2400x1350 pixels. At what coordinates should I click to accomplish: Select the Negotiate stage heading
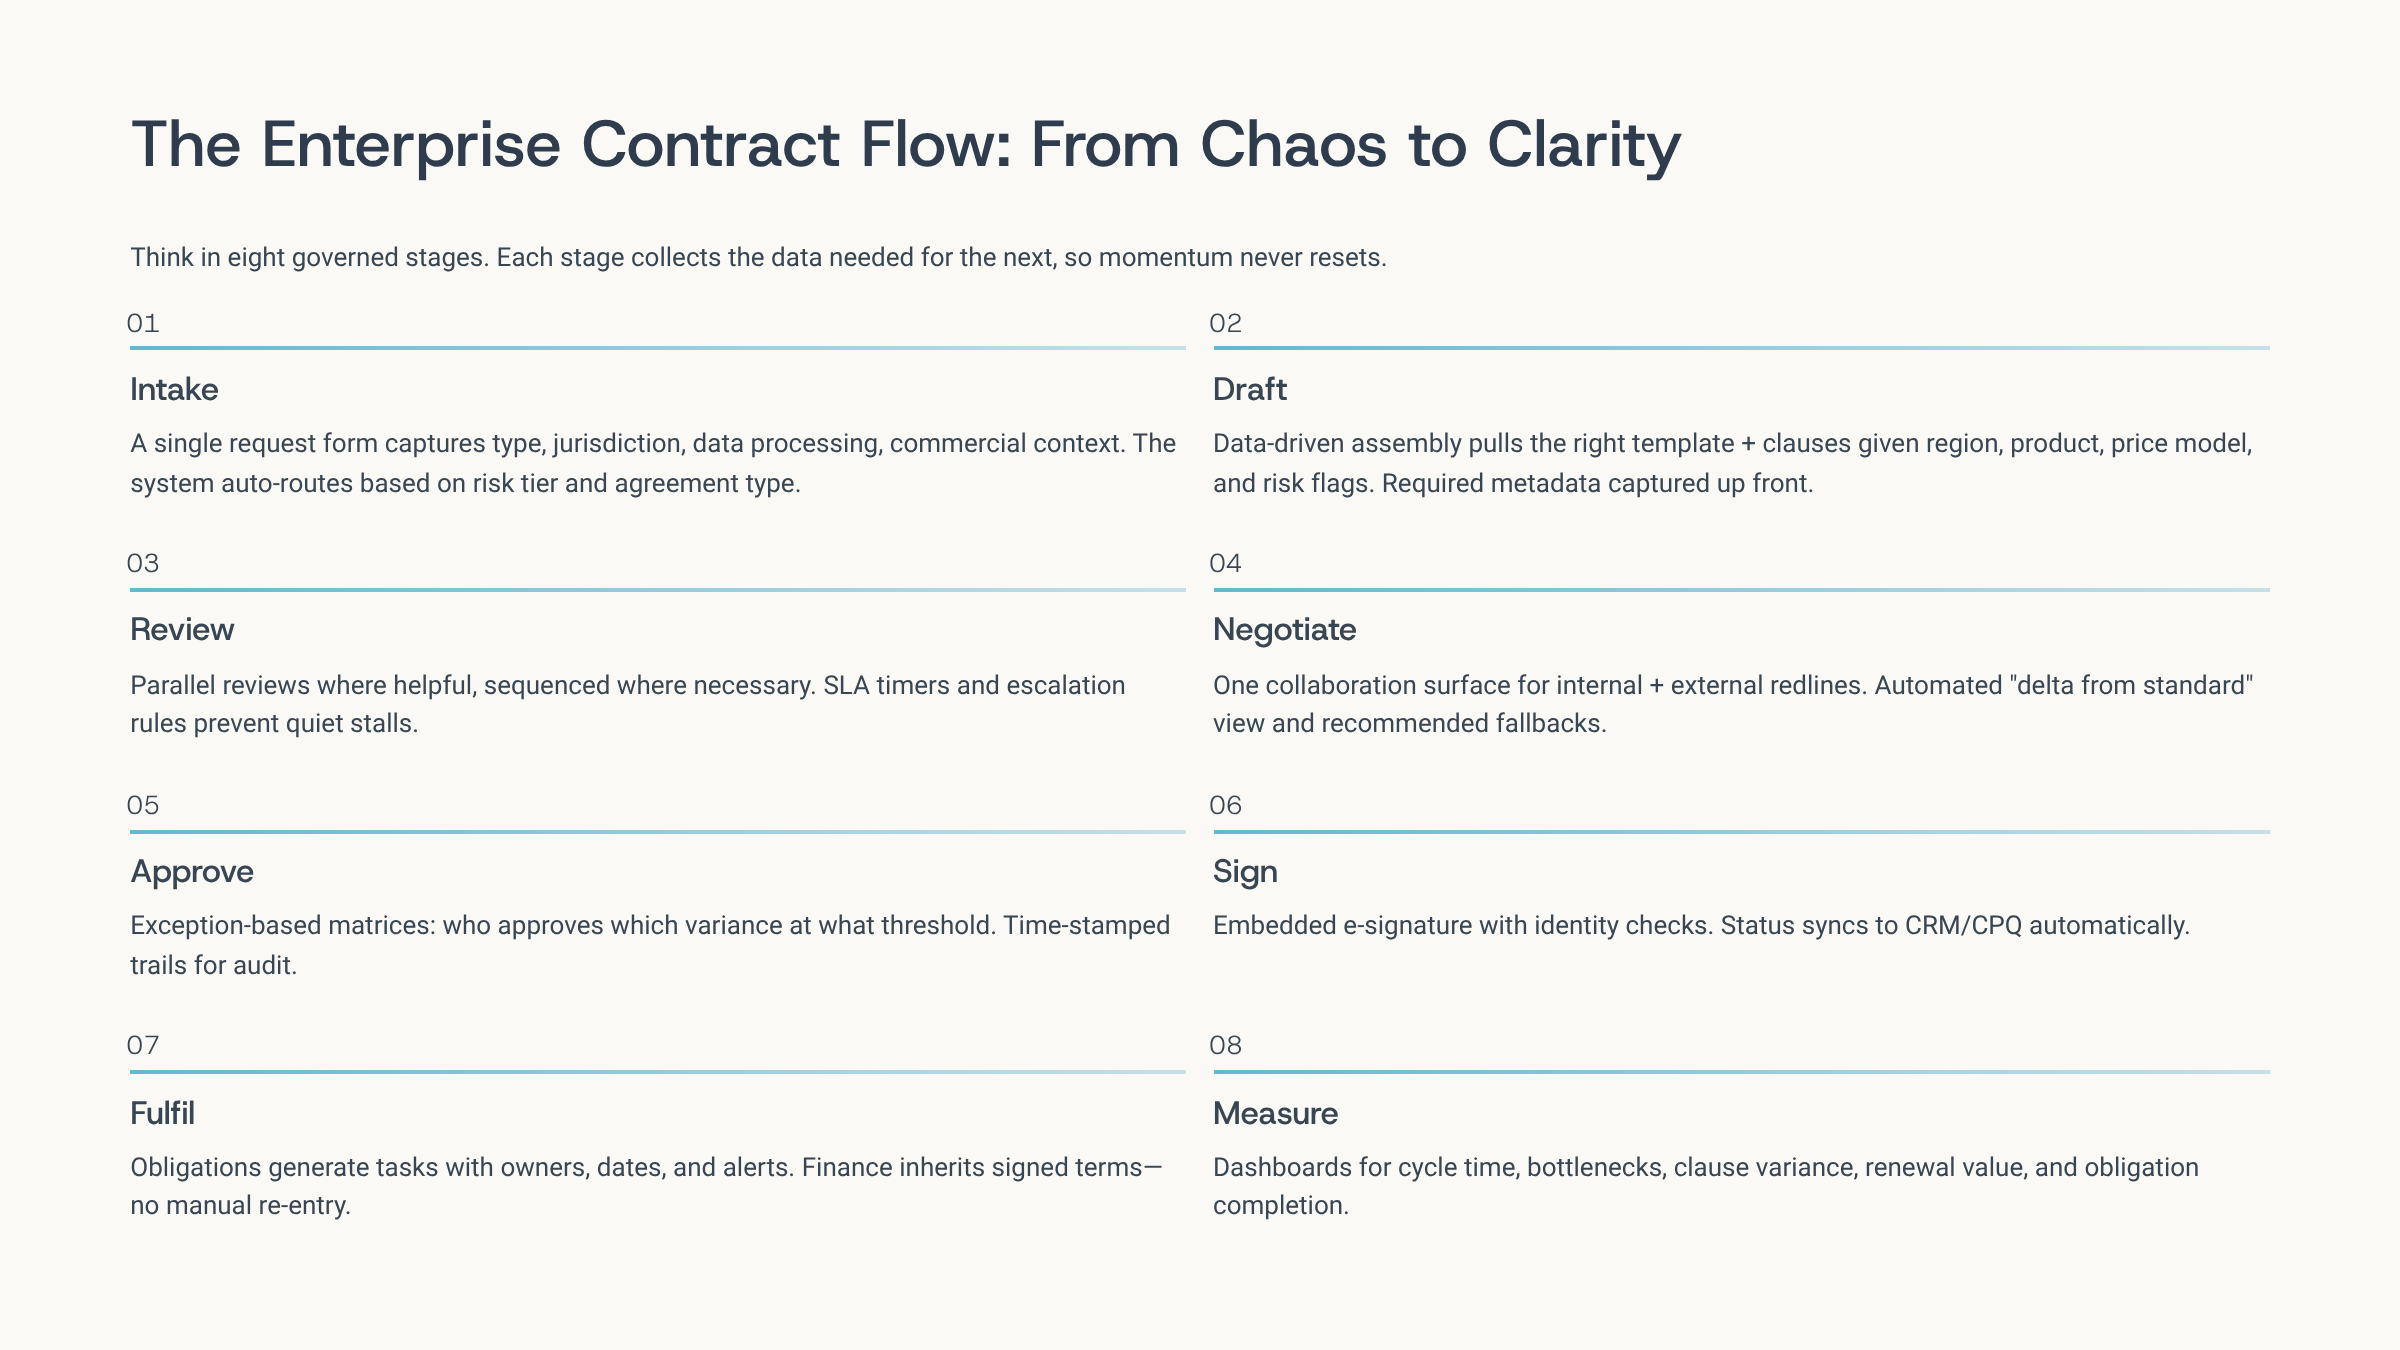[1284, 629]
